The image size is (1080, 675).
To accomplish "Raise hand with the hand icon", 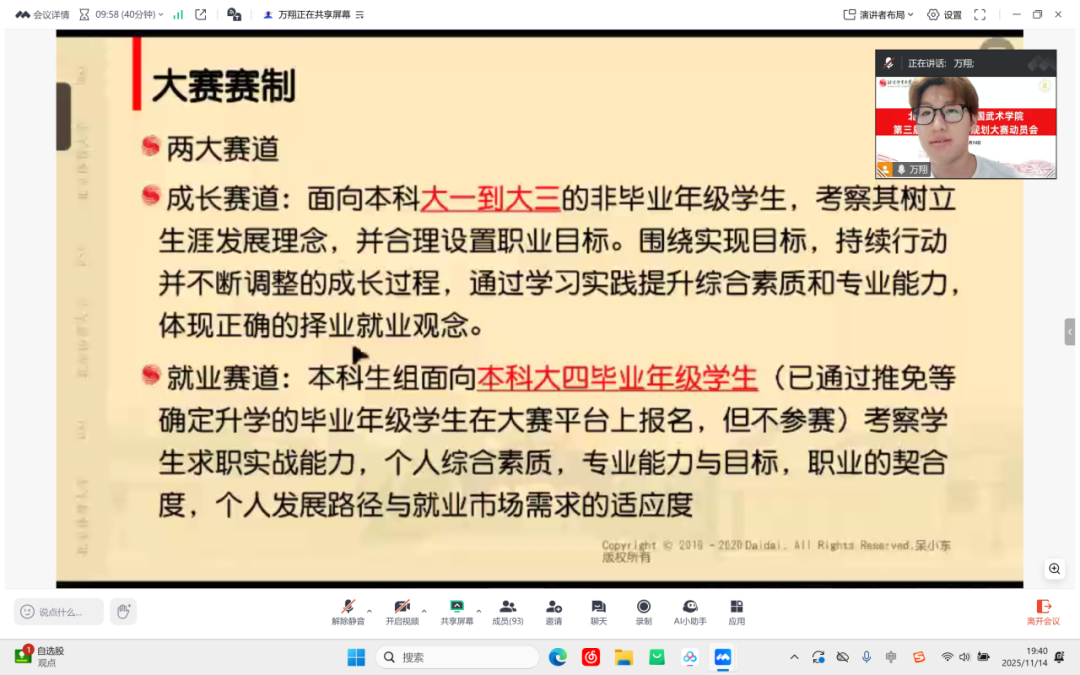I will click(x=123, y=611).
